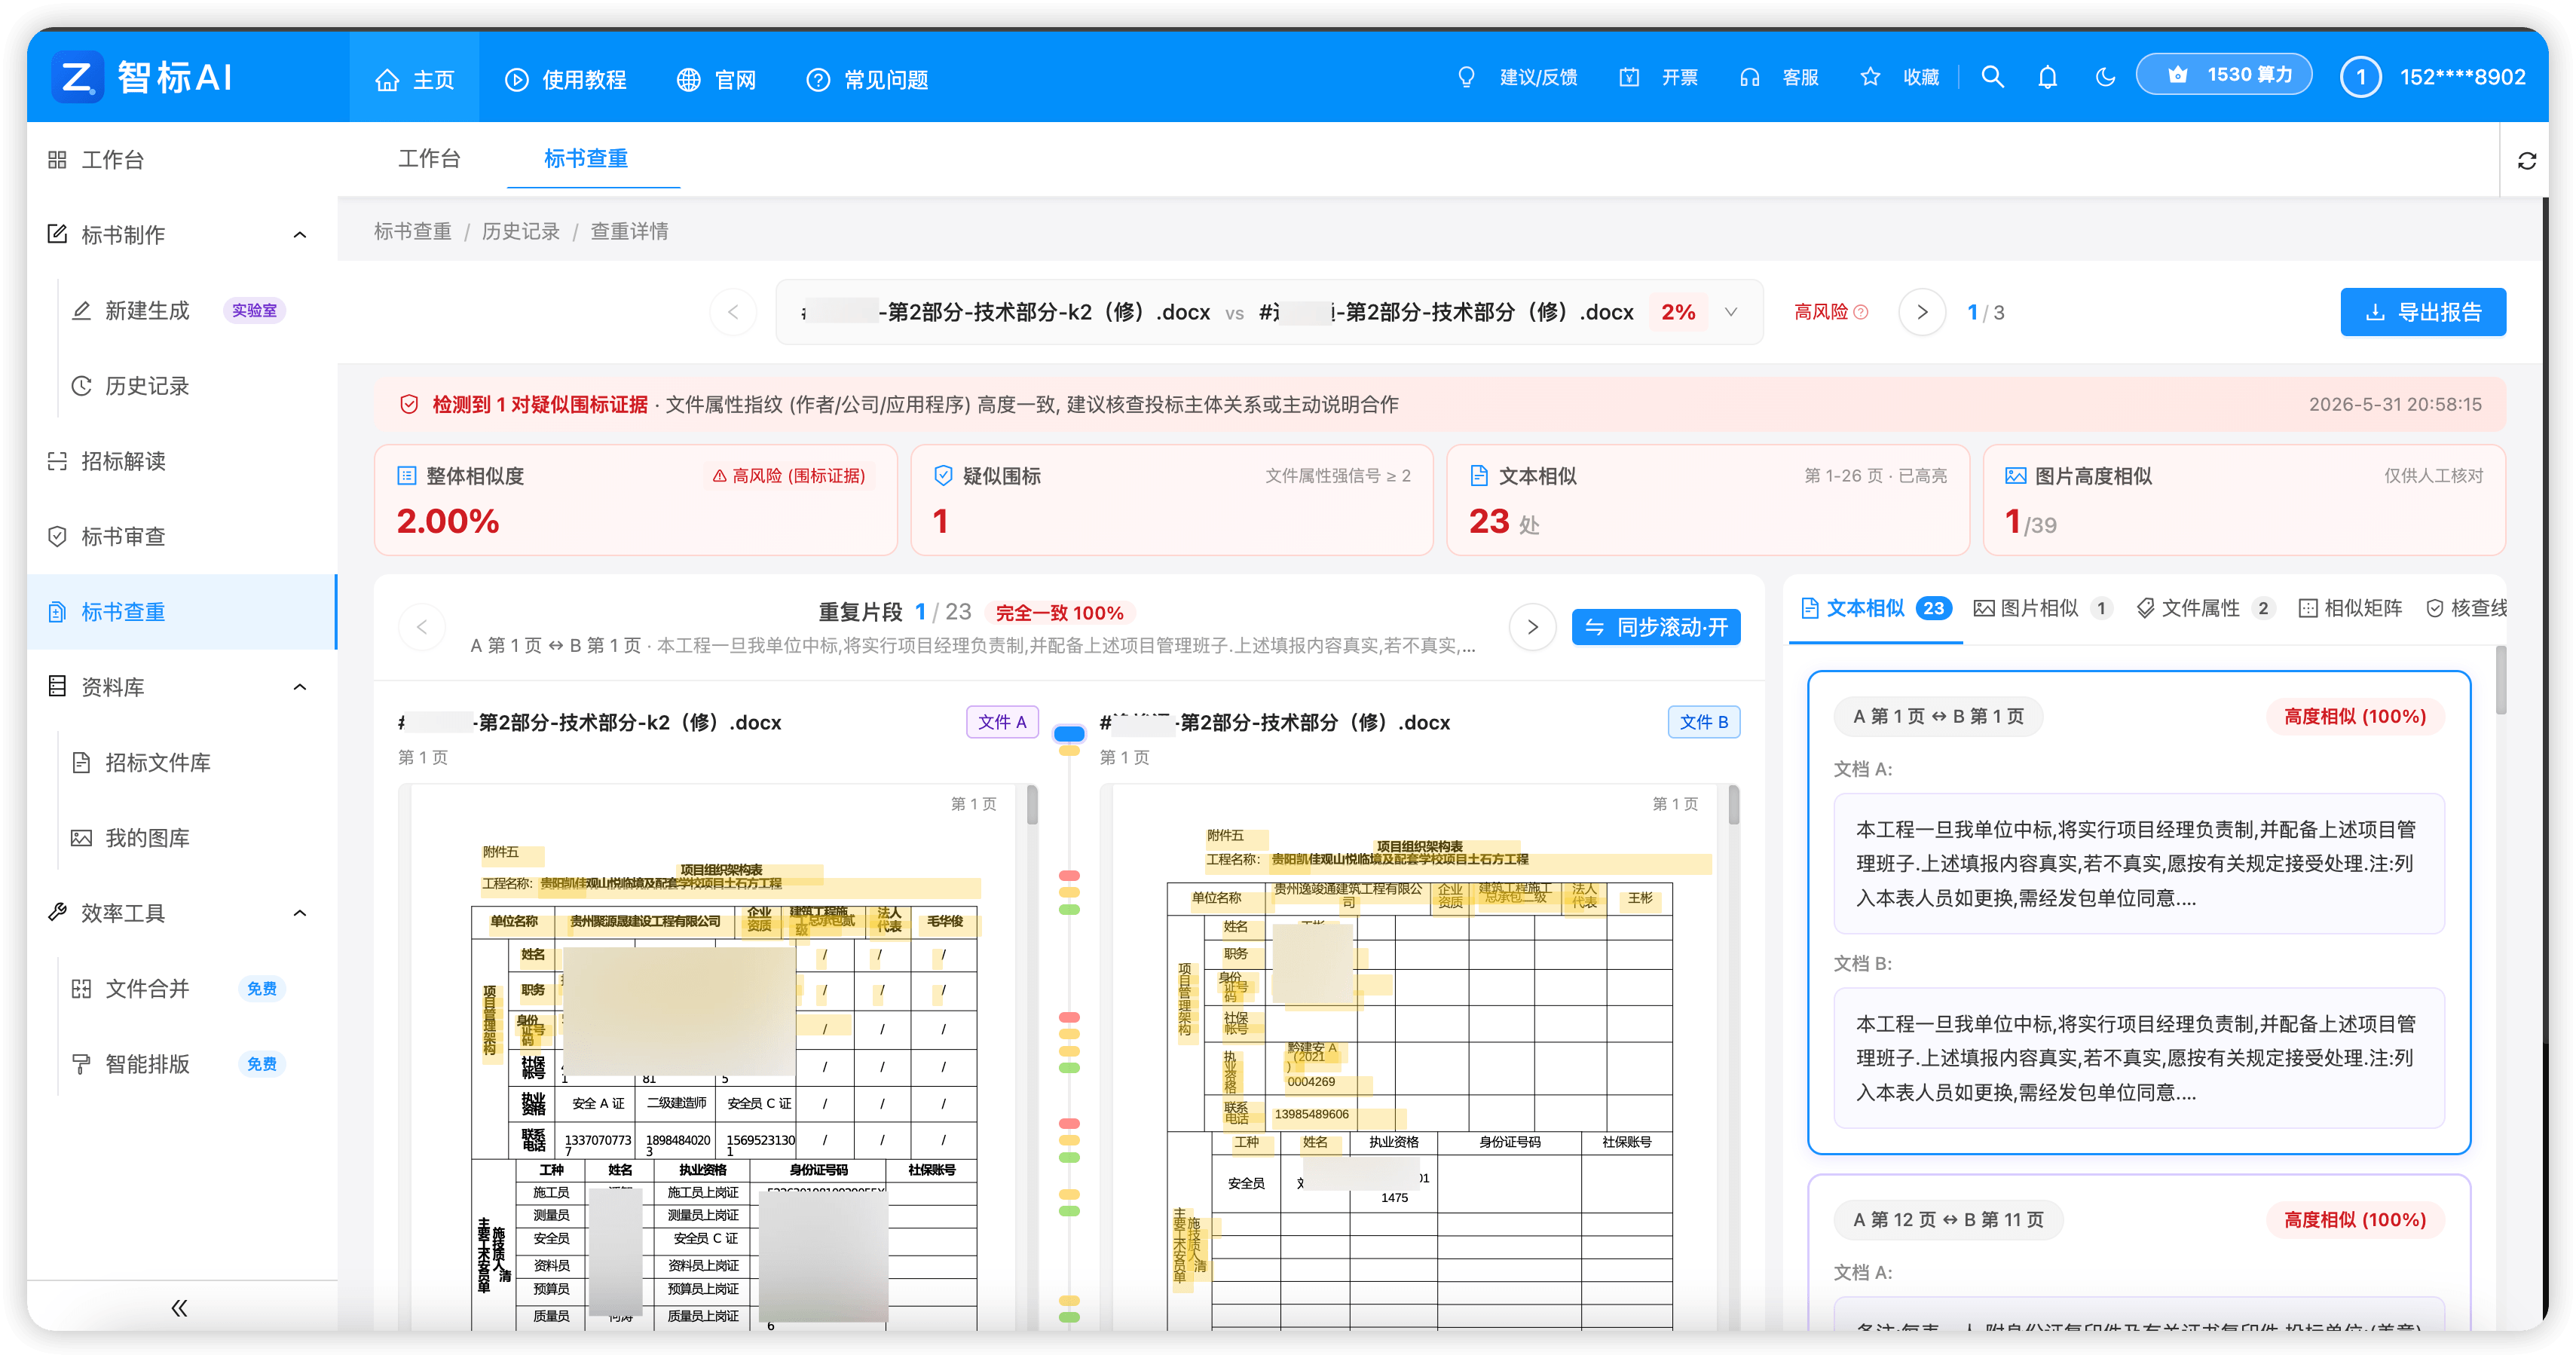The height and width of the screenshot is (1358, 2576).
Task: Open 官网 in top navigation
Action: pyautogui.click(x=716, y=79)
